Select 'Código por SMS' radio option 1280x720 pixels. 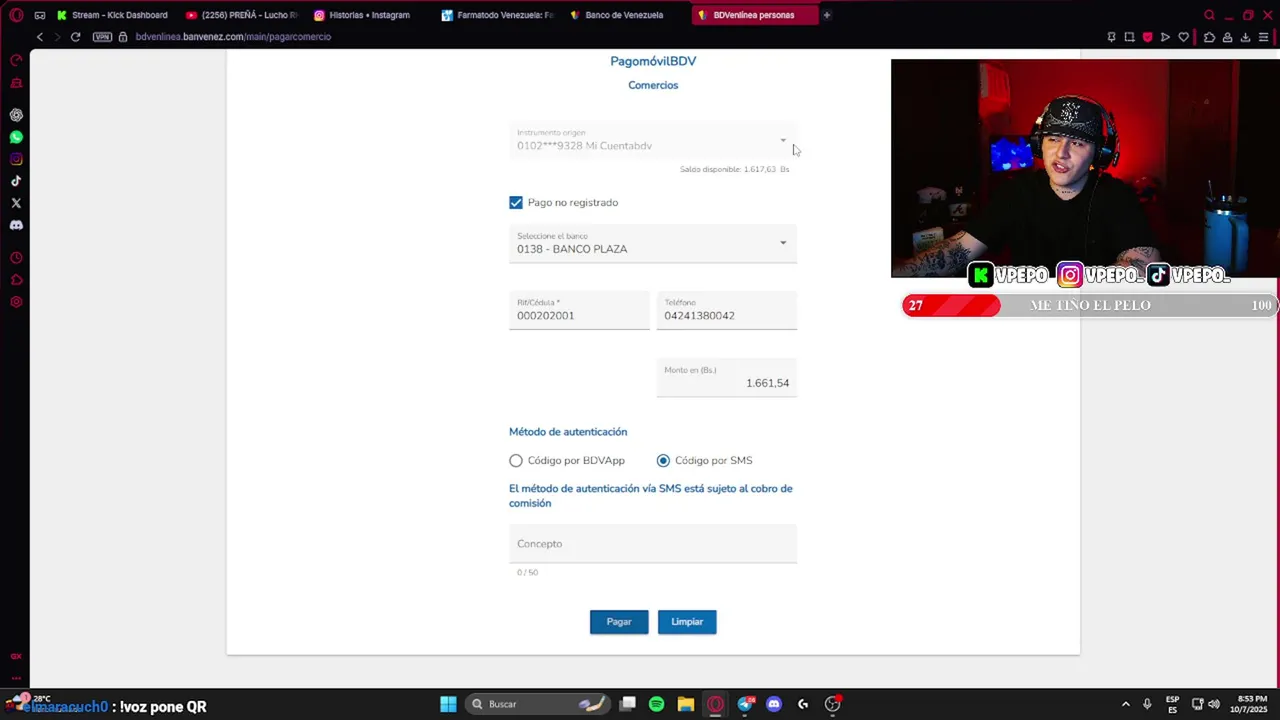point(663,461)
